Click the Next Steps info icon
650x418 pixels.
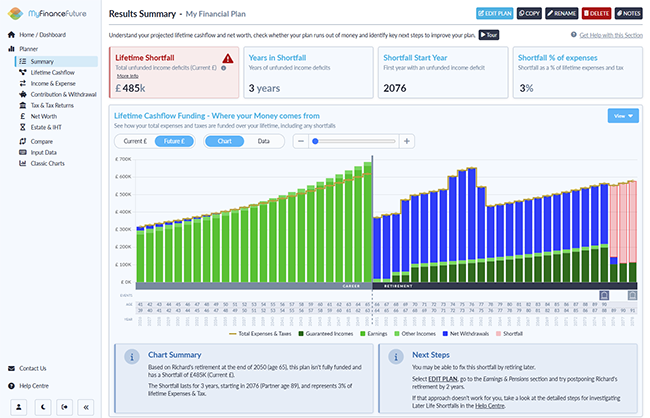tap(396, 357)
